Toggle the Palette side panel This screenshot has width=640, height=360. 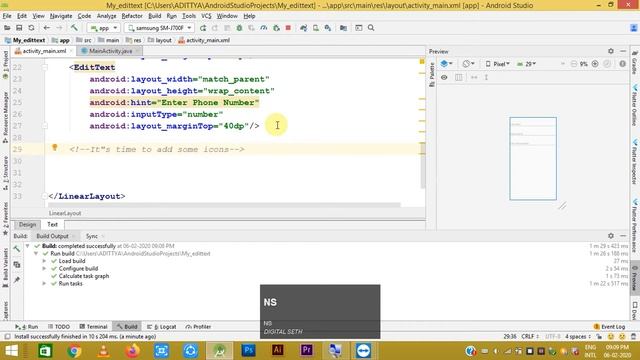(x=432, y=75)
